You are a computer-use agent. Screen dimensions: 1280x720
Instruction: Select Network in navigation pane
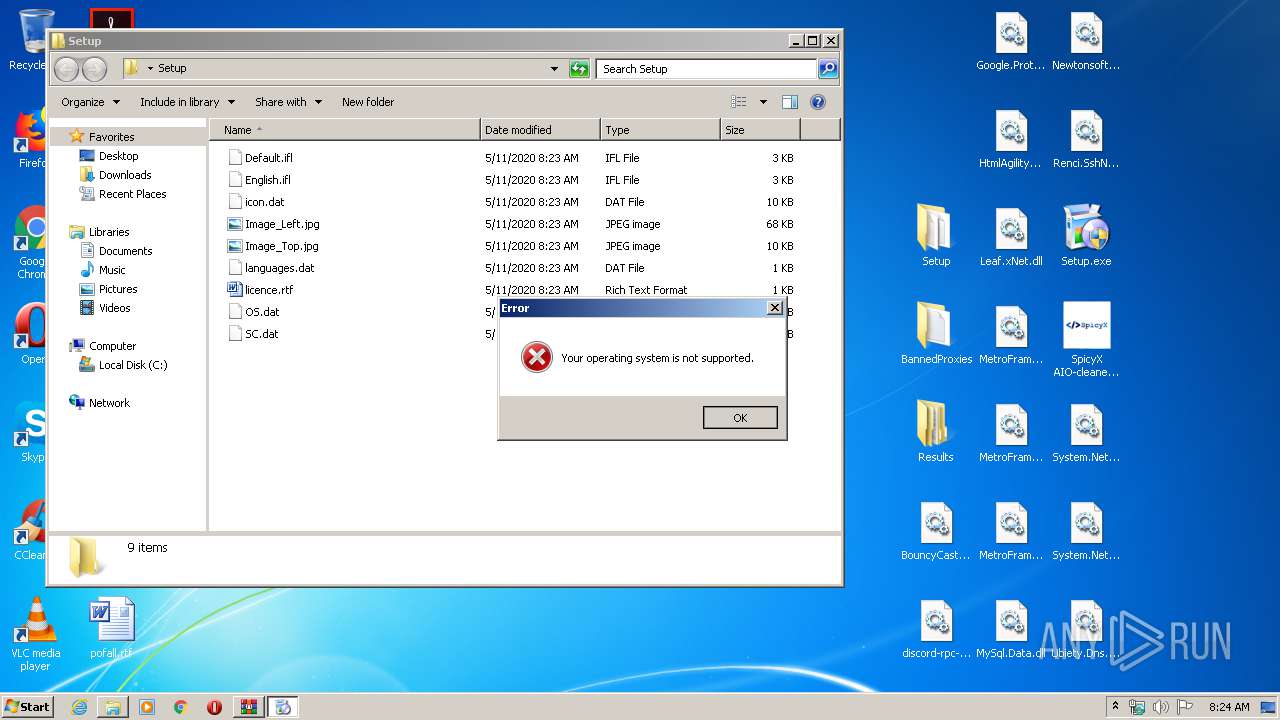(109, 403)
